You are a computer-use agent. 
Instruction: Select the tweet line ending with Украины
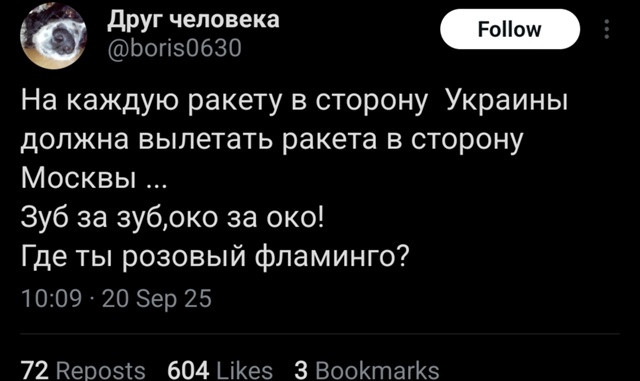[294, 101]
